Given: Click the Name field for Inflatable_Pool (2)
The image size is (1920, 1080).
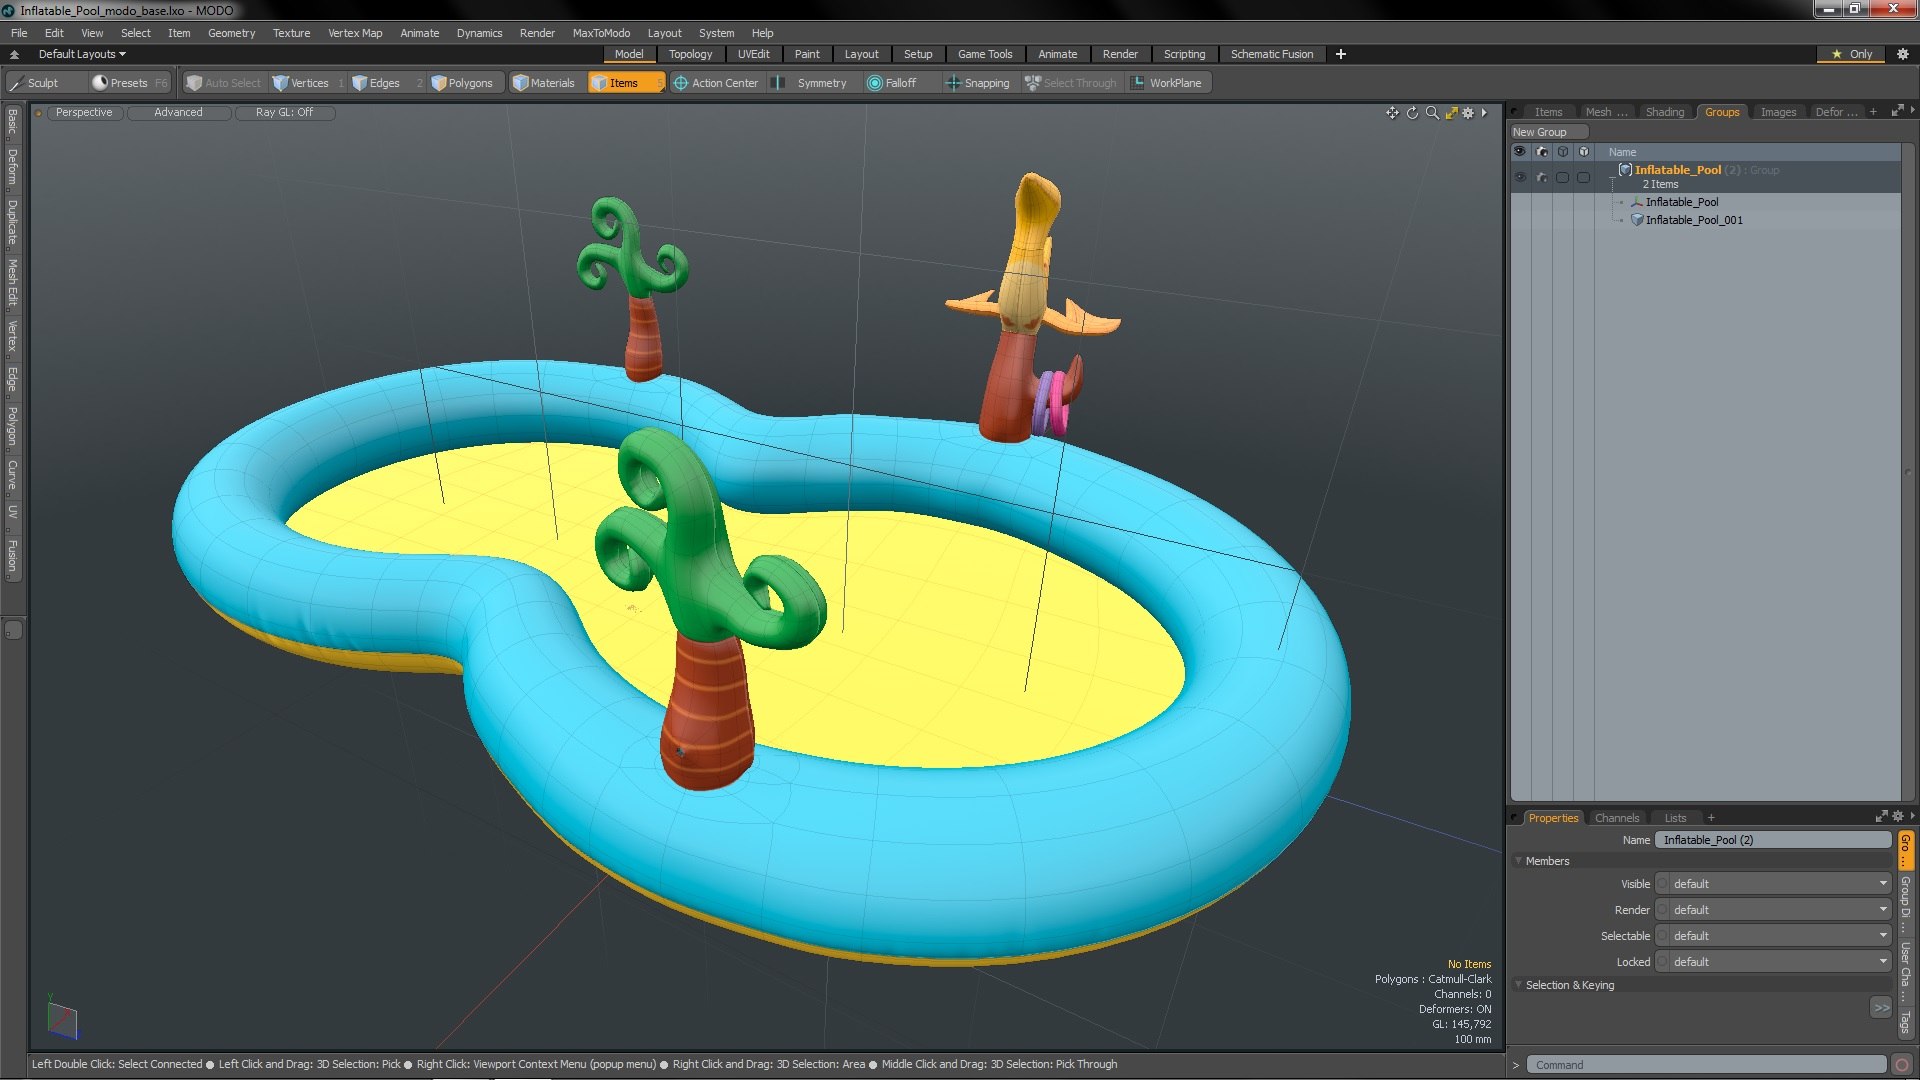Looking at the screenshot, I should [1772, 840].
